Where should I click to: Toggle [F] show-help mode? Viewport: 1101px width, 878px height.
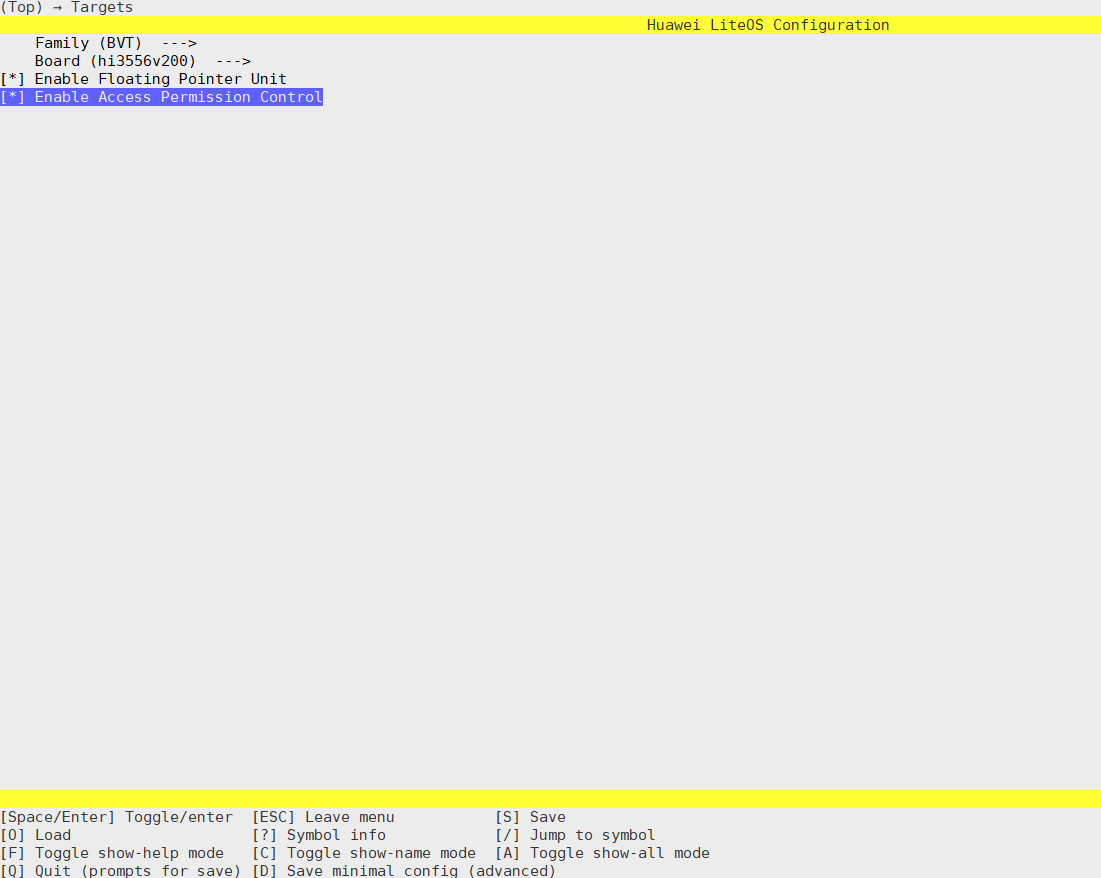point(112,853)
